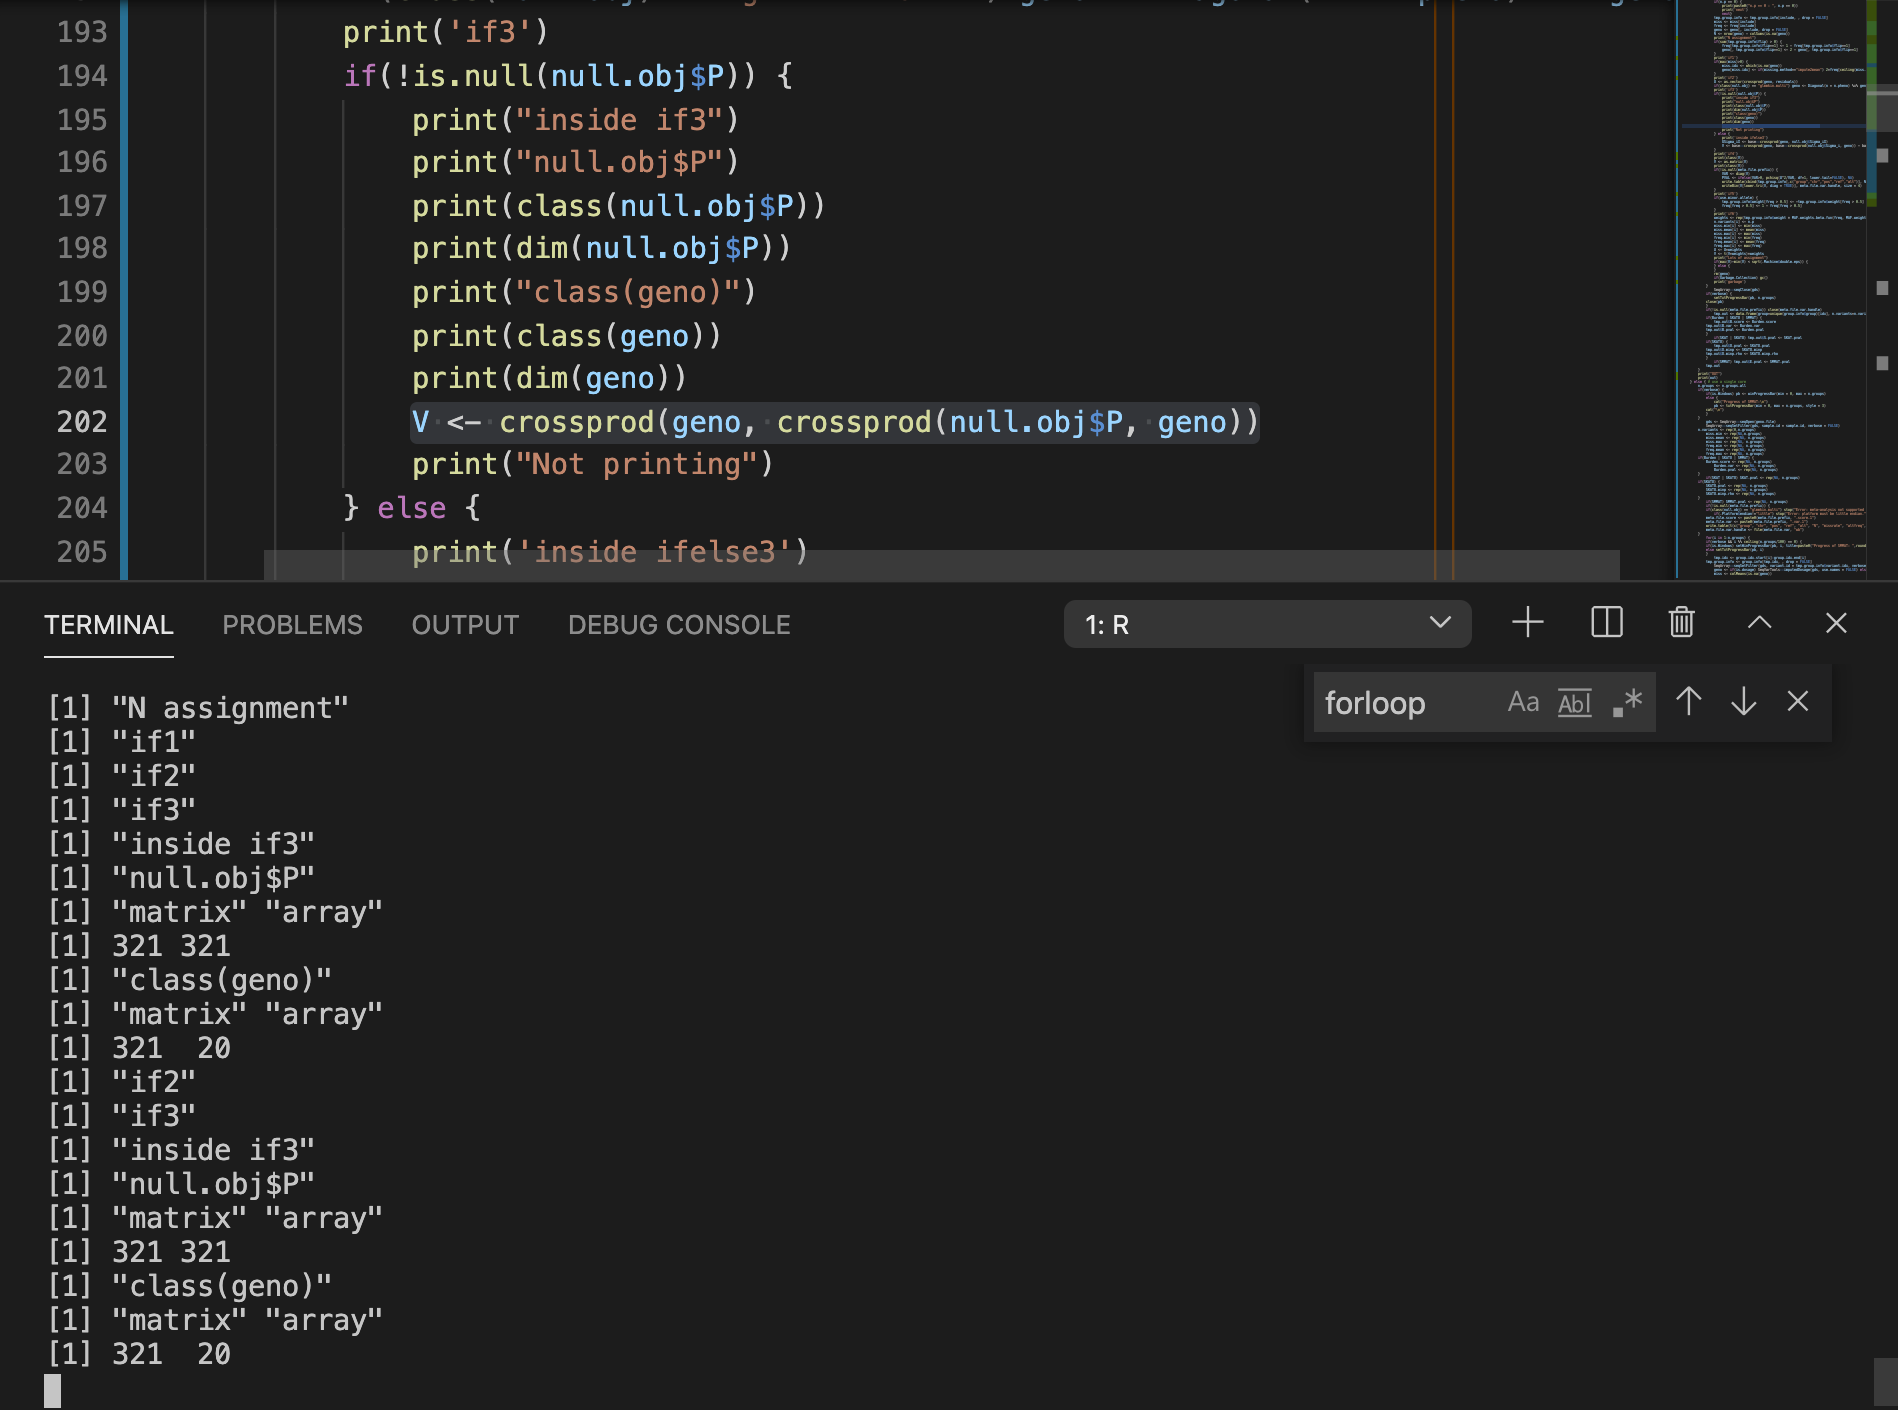Switch to the PROBLEMS tab
Screen dimensions: 1898x1410
click(x=292, y=625)
